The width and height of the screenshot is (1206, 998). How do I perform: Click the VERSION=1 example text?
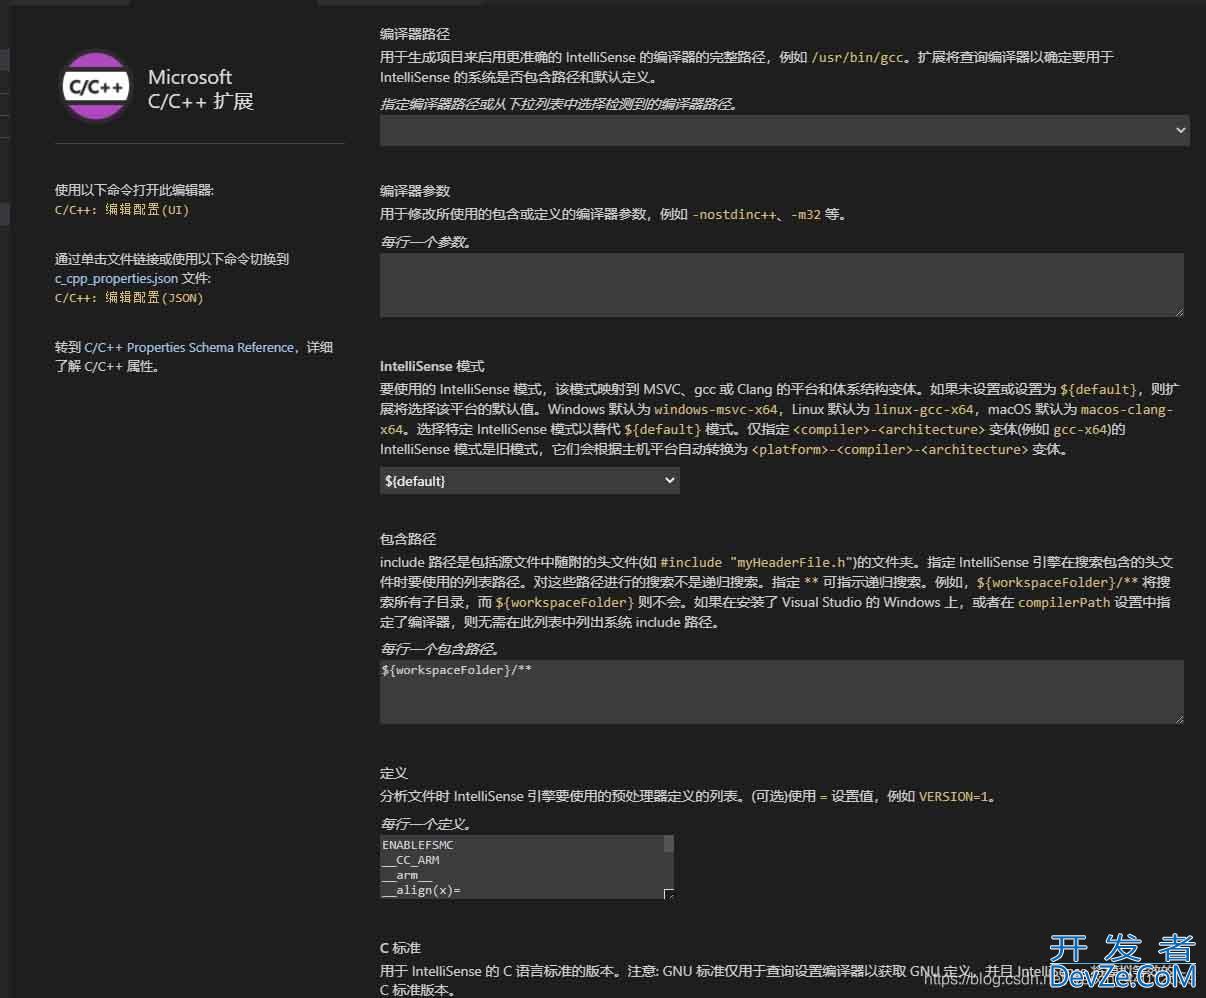tap(954, 797)
